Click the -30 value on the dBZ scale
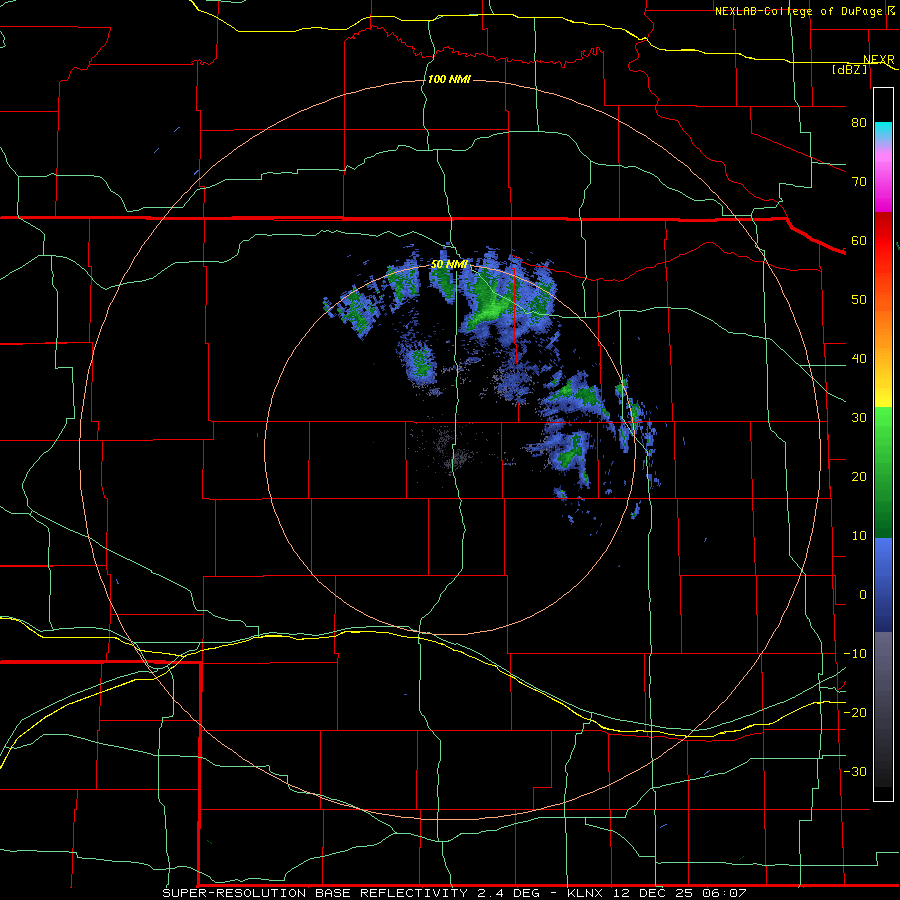The height and width of the screenshot is (900, 900). 855,772
